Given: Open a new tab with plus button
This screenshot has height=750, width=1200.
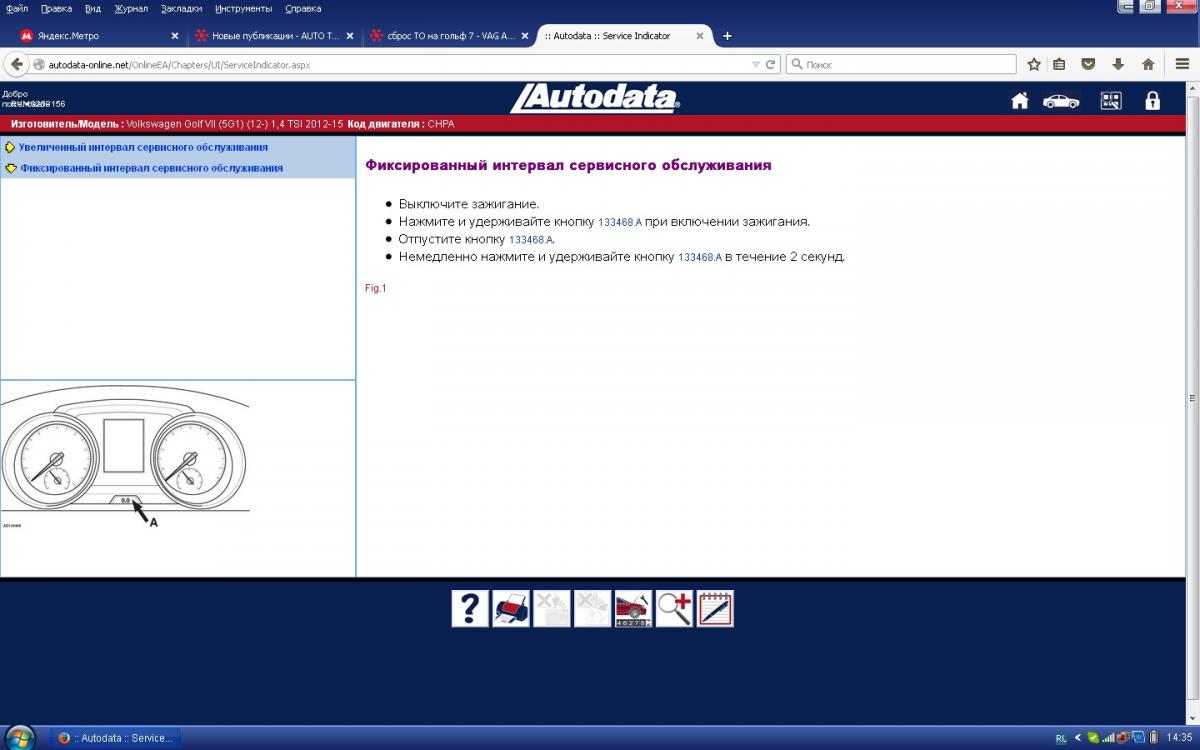Looking at the screenshot, I should pyautogui.click(x=727, y=36).
